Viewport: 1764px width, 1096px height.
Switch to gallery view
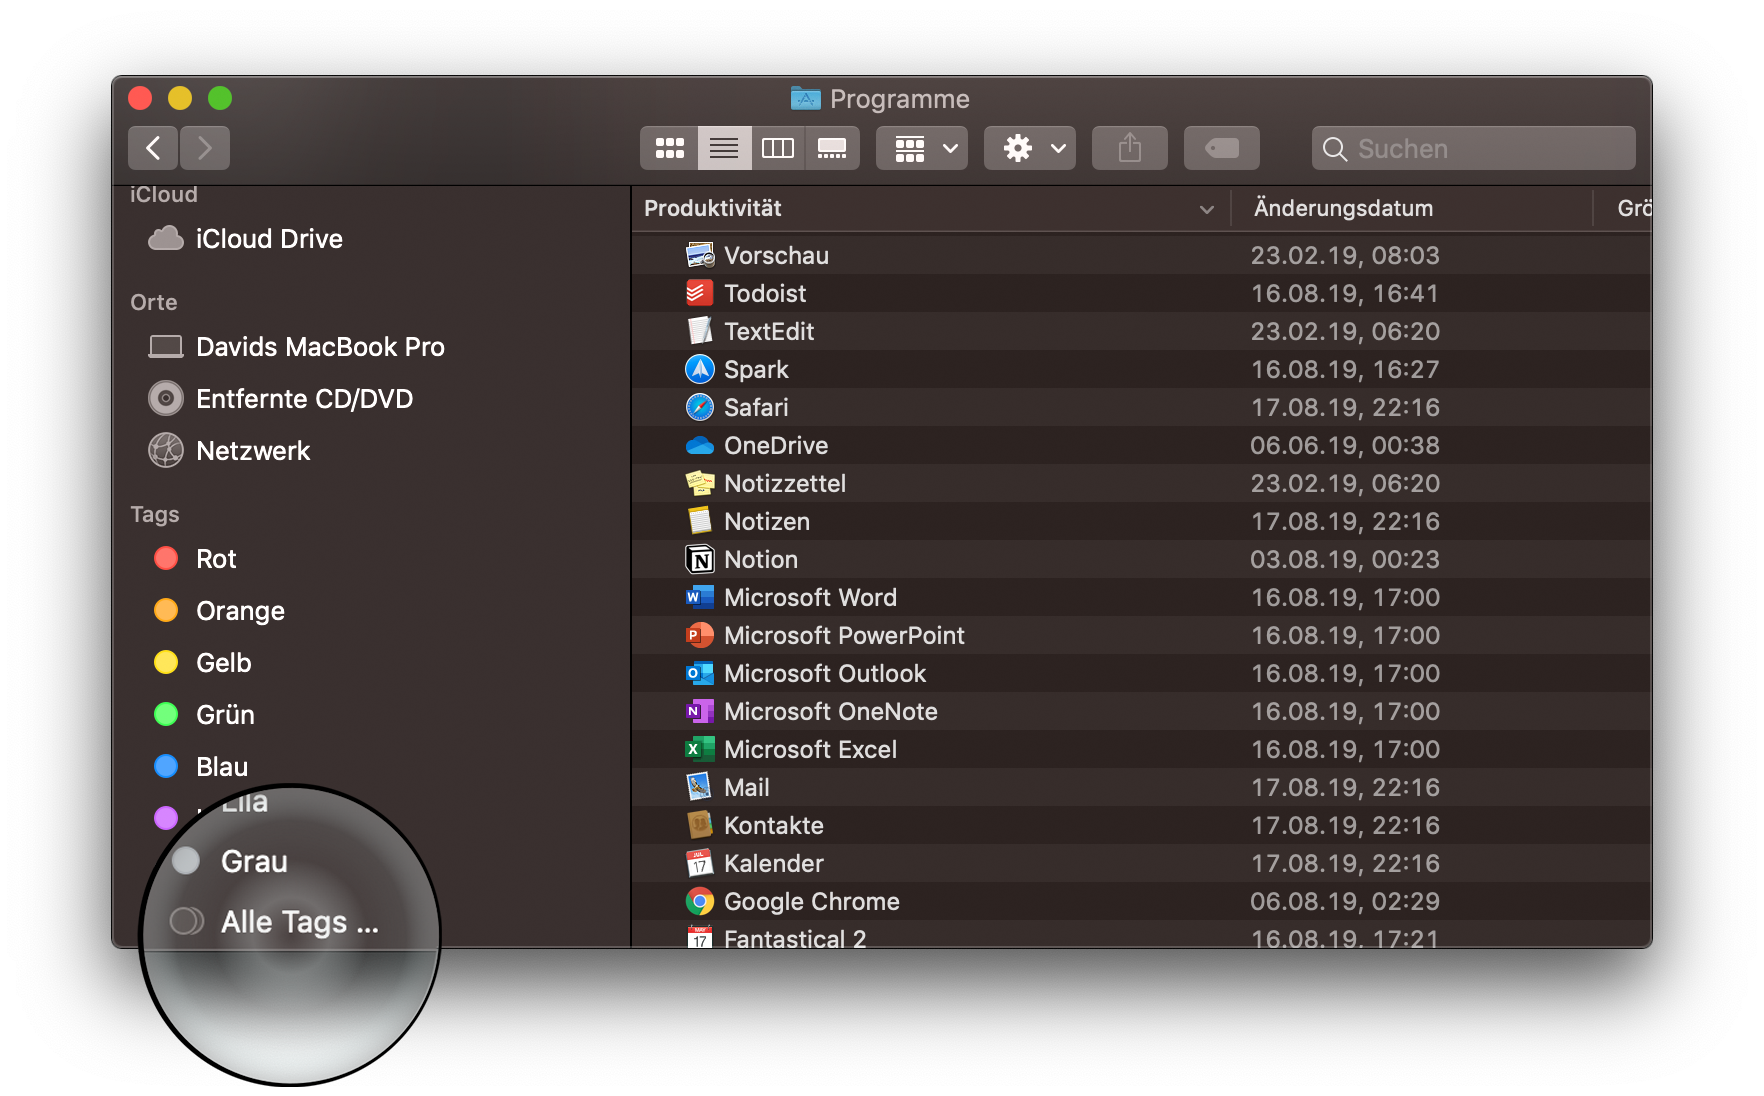point(832,148)
